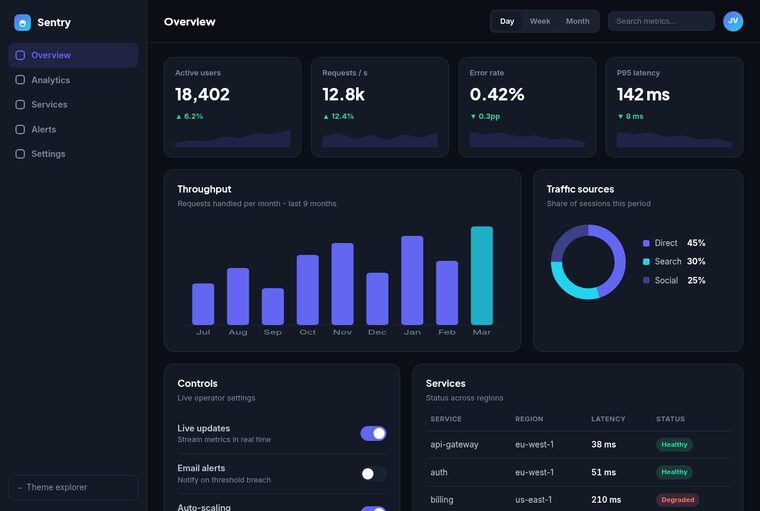Switch to the Day range tab
This screenshot has height=511, width=760.
507,21
